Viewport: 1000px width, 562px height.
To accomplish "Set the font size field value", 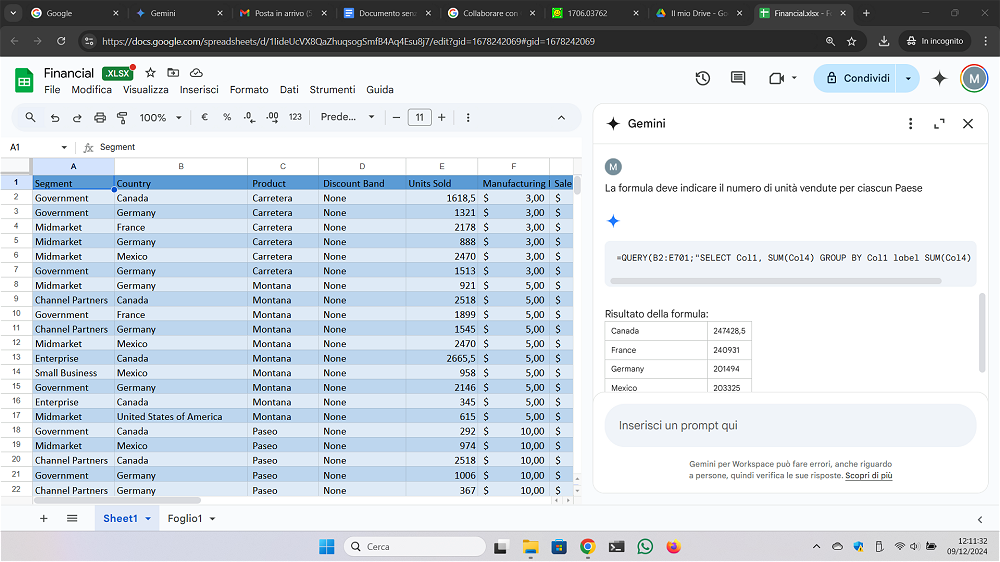I will (x=419, y=117).
